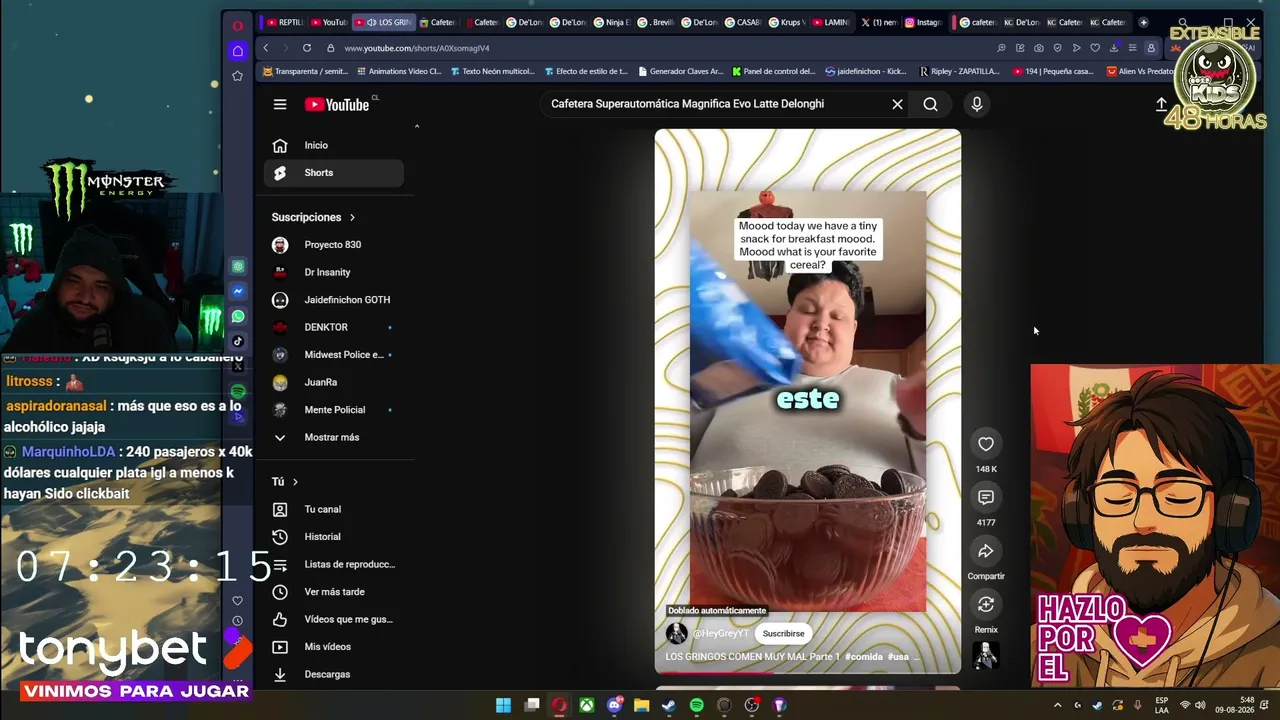1280x720 pixels.
Task: Open Xbox from the taskbar
Action: (586, 705)
